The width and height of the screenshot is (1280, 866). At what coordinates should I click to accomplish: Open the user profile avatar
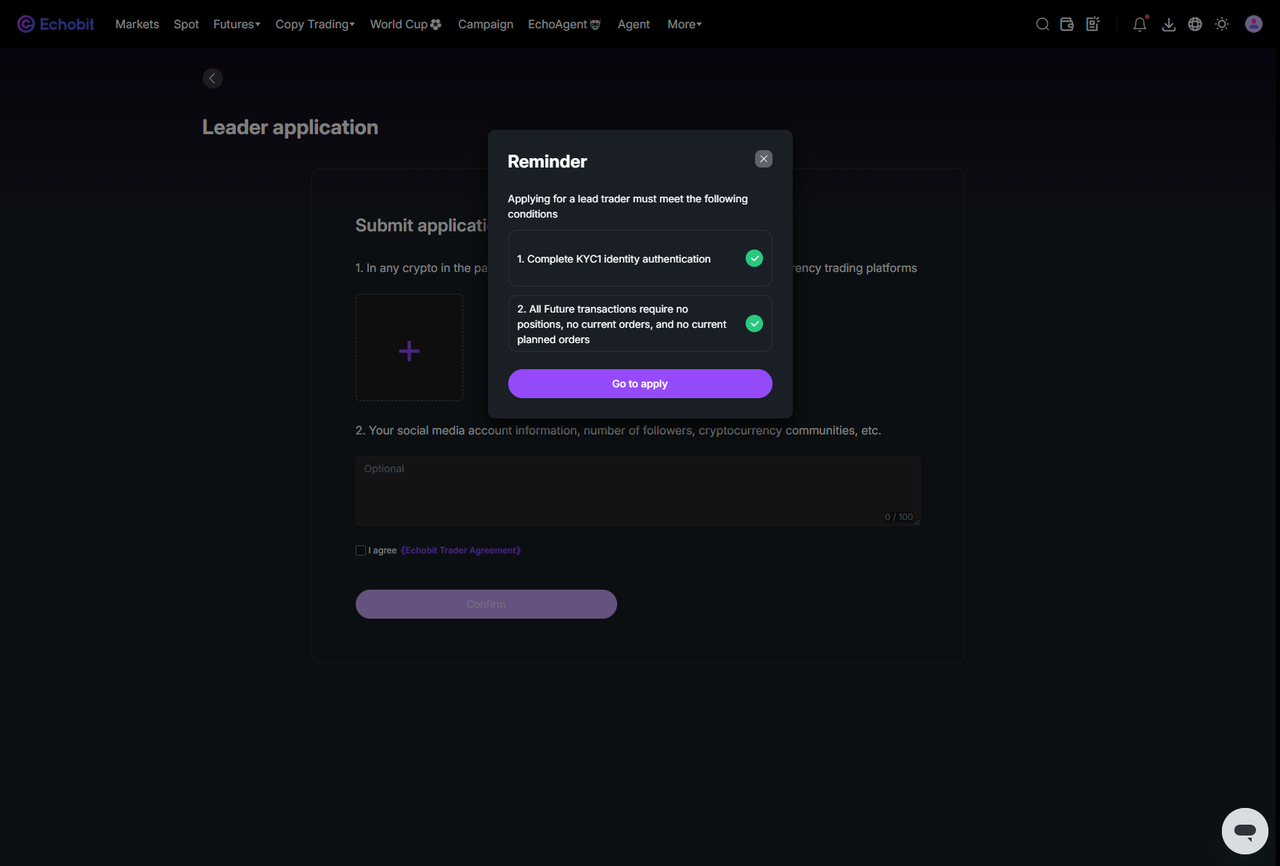tap(1254, 24)
